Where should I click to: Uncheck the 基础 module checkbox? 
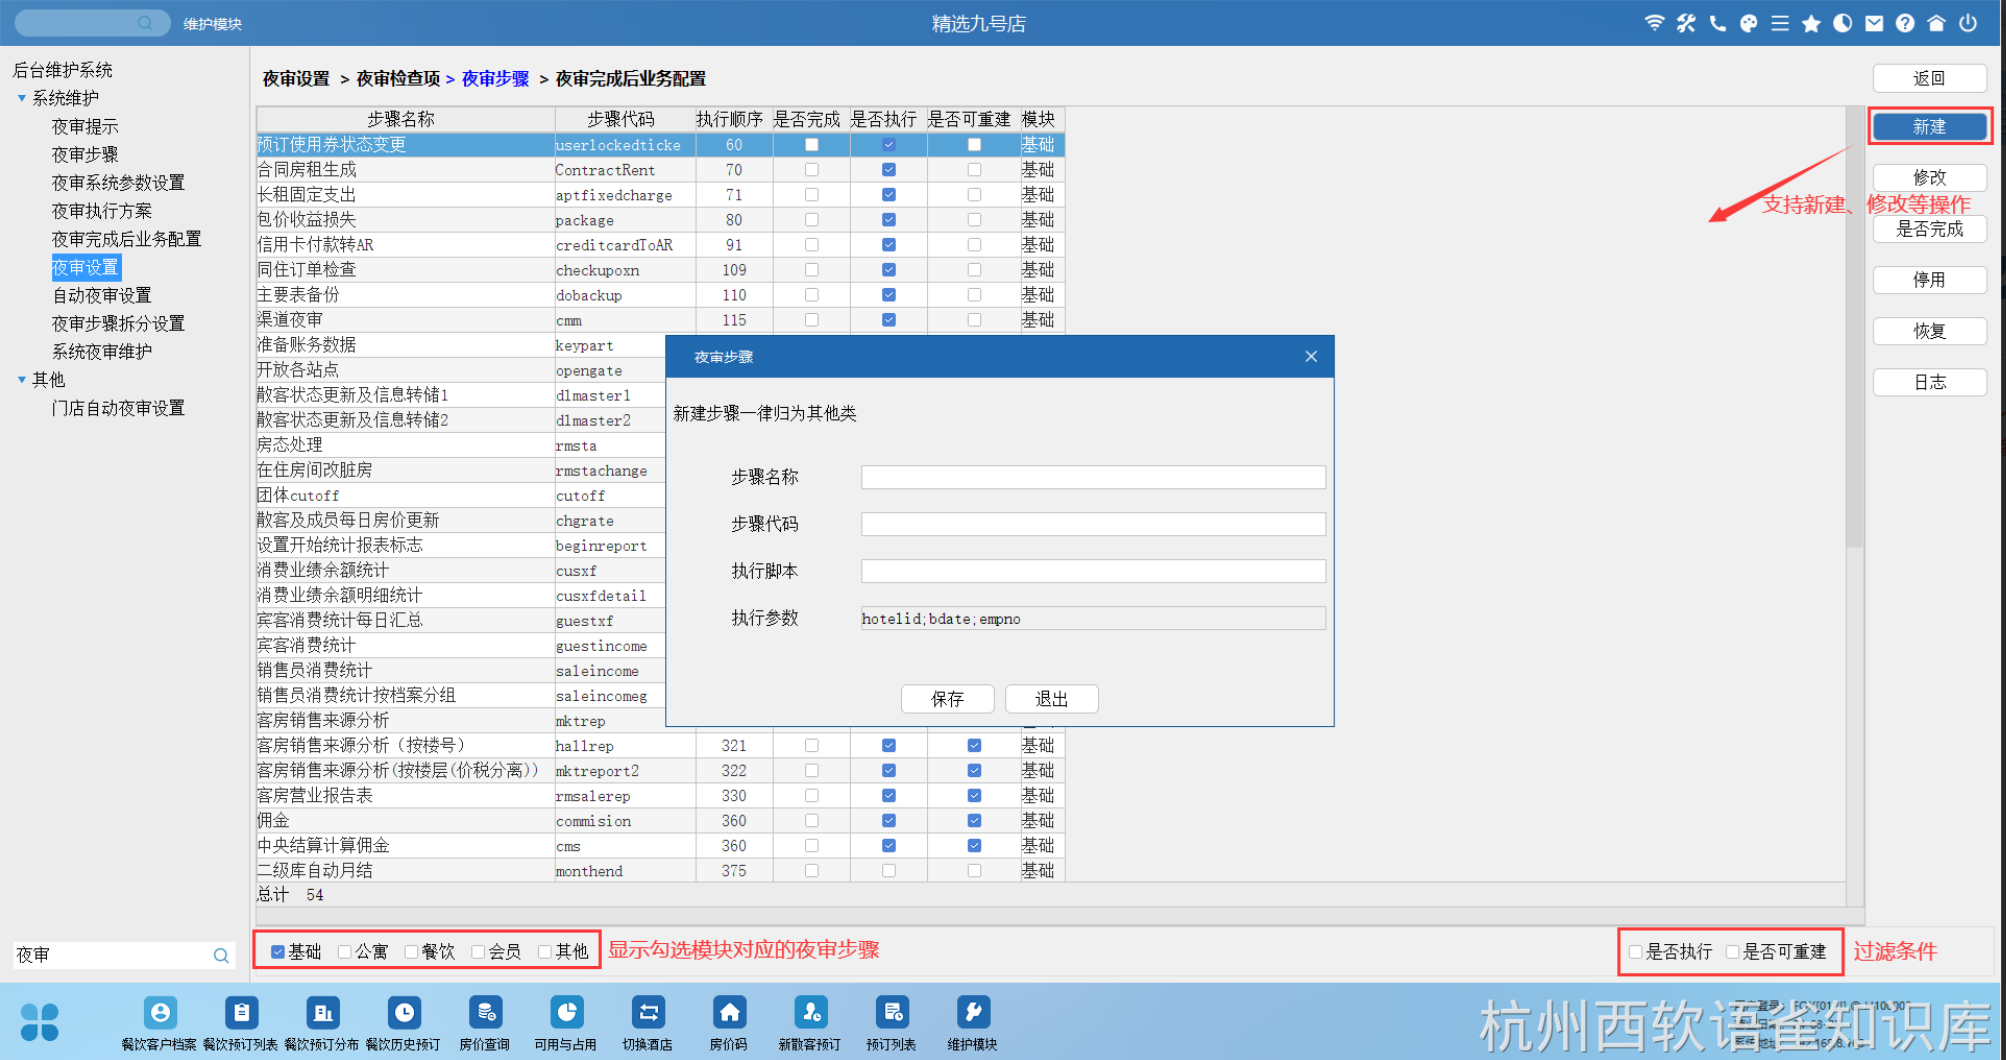coord(278,952)
